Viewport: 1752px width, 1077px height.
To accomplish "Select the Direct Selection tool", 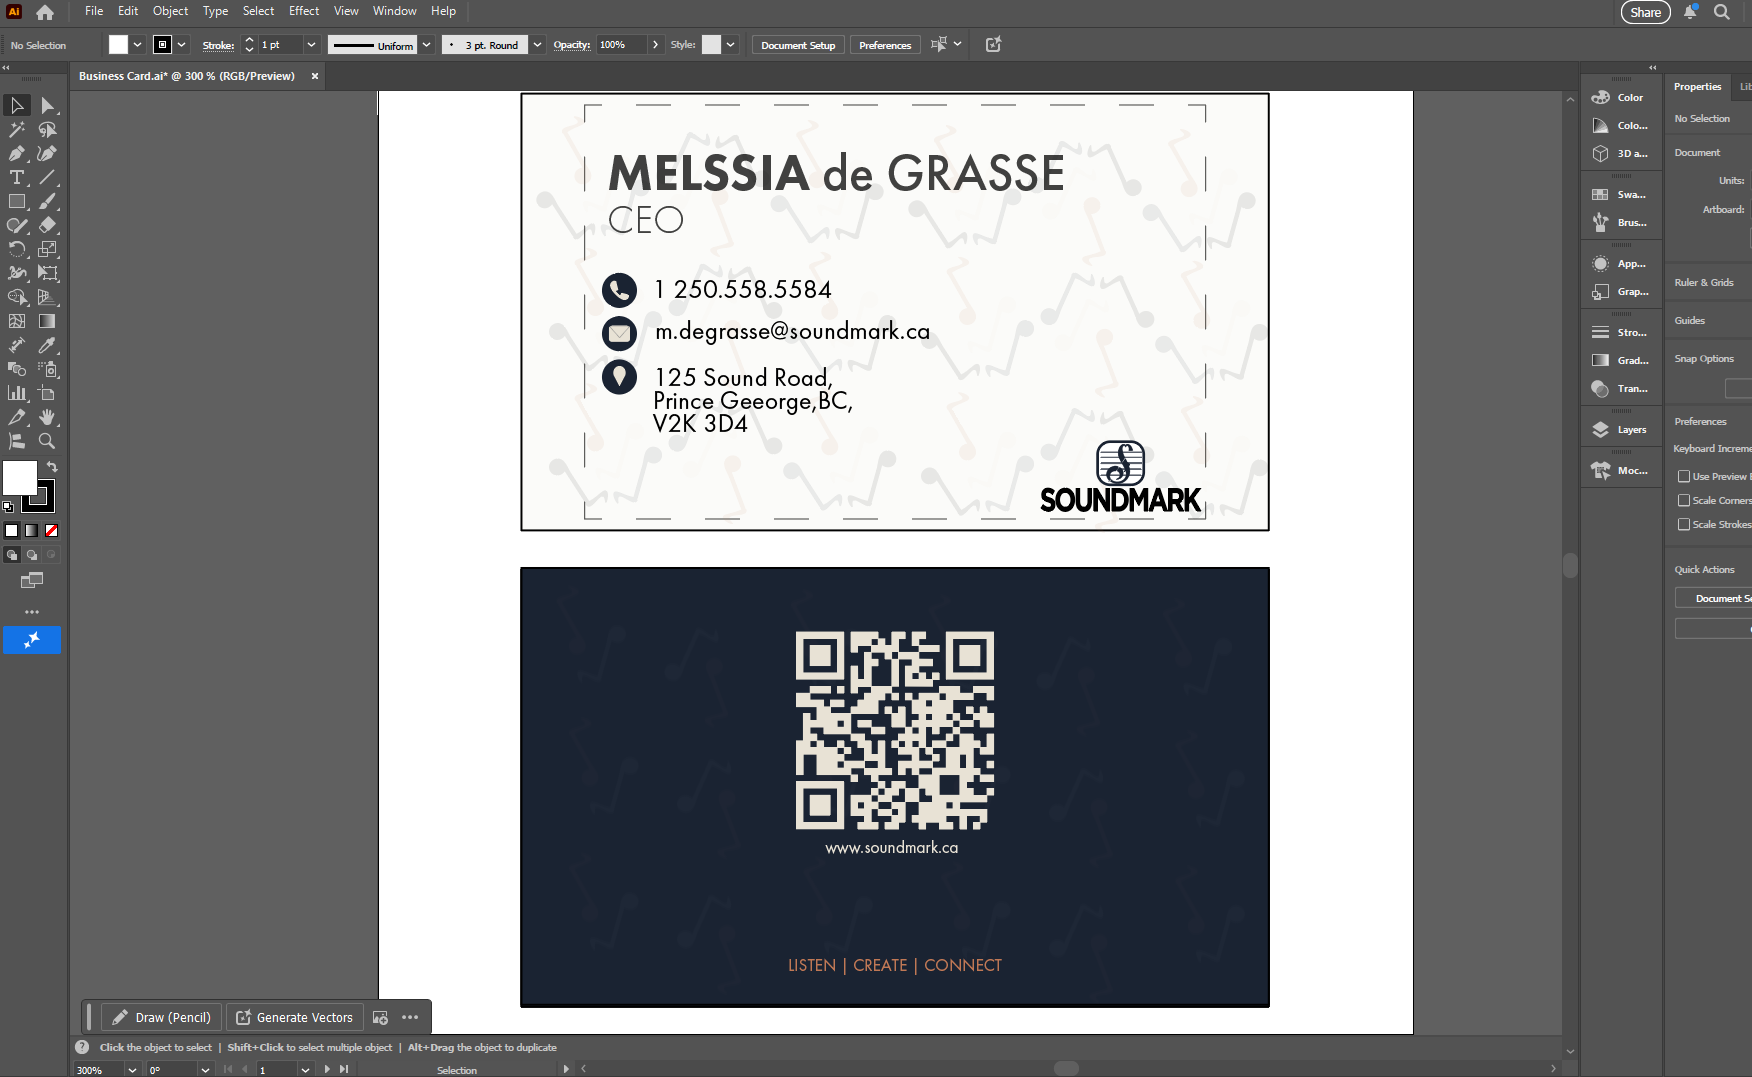I will pos(47,105).
